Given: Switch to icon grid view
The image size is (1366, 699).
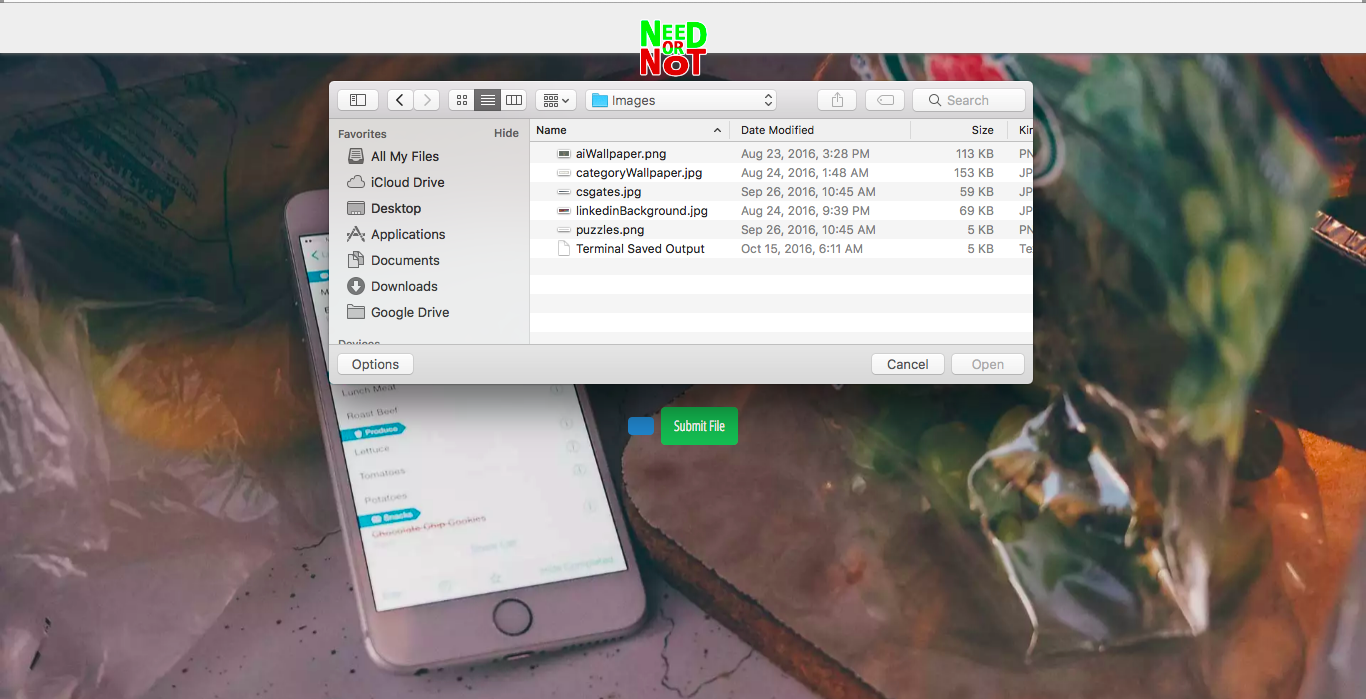Looking at the screenshot, I should click(x=461, y=100).
